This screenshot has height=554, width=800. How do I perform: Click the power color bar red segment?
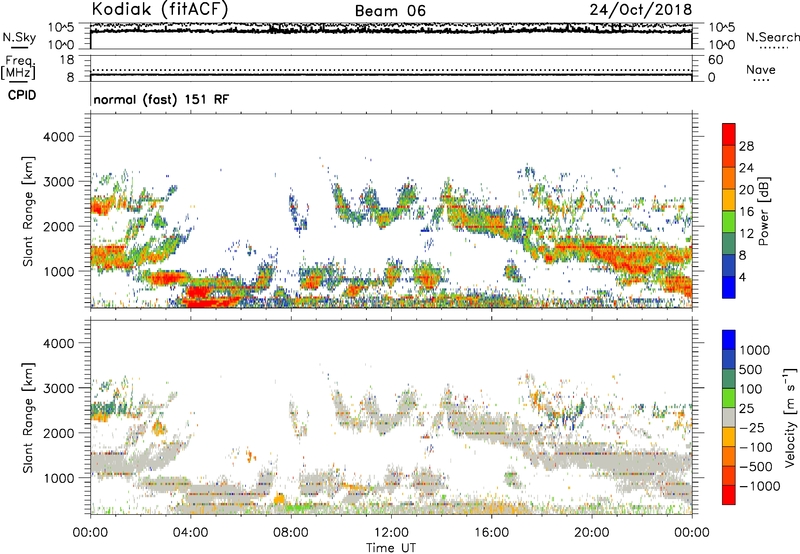click(729, 134)
